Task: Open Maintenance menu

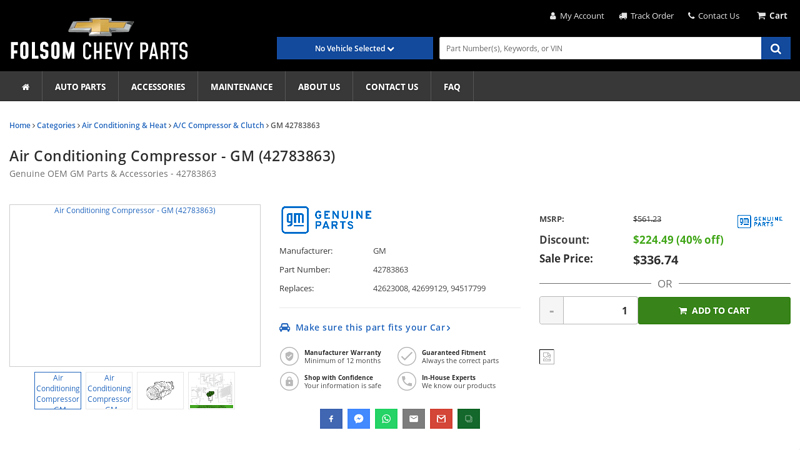Action: [x=241, y=87]
